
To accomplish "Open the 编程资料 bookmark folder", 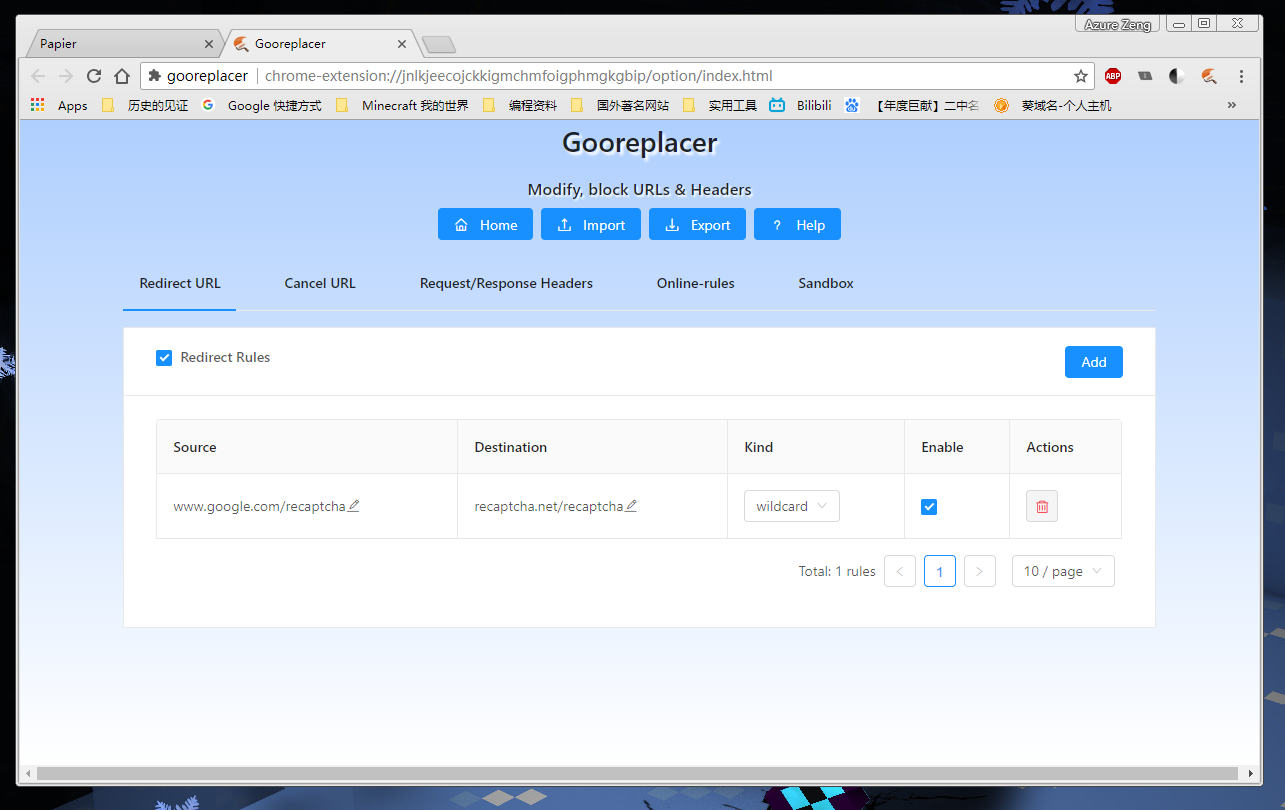I will (520, 105).
